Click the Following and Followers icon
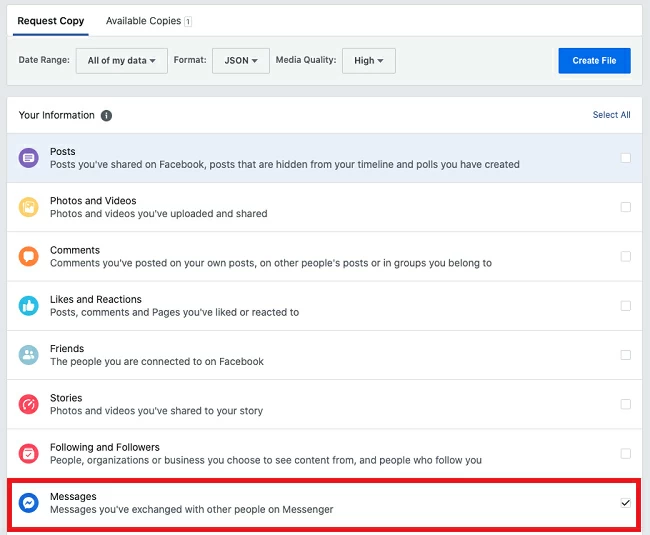The height and width of the screenshot is (535, 650). pos(29,454)
